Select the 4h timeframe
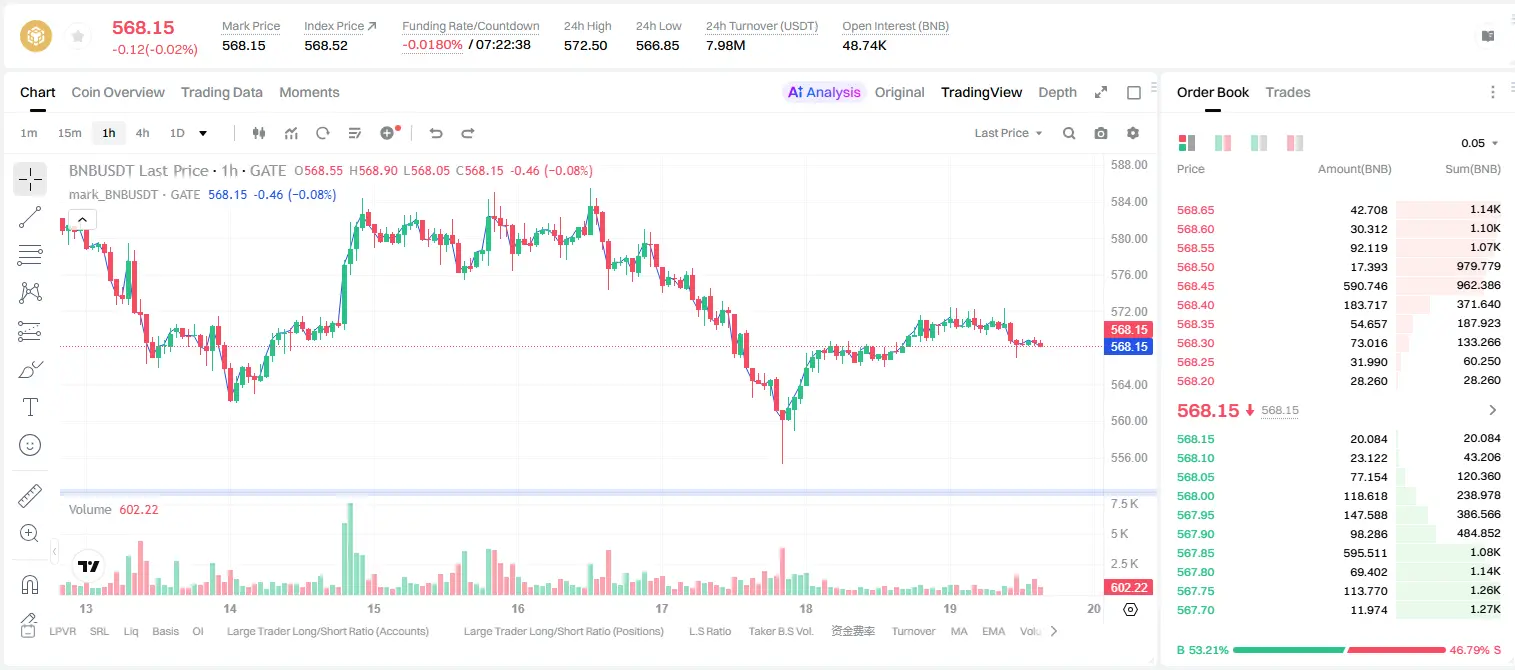 coord(143,133)
